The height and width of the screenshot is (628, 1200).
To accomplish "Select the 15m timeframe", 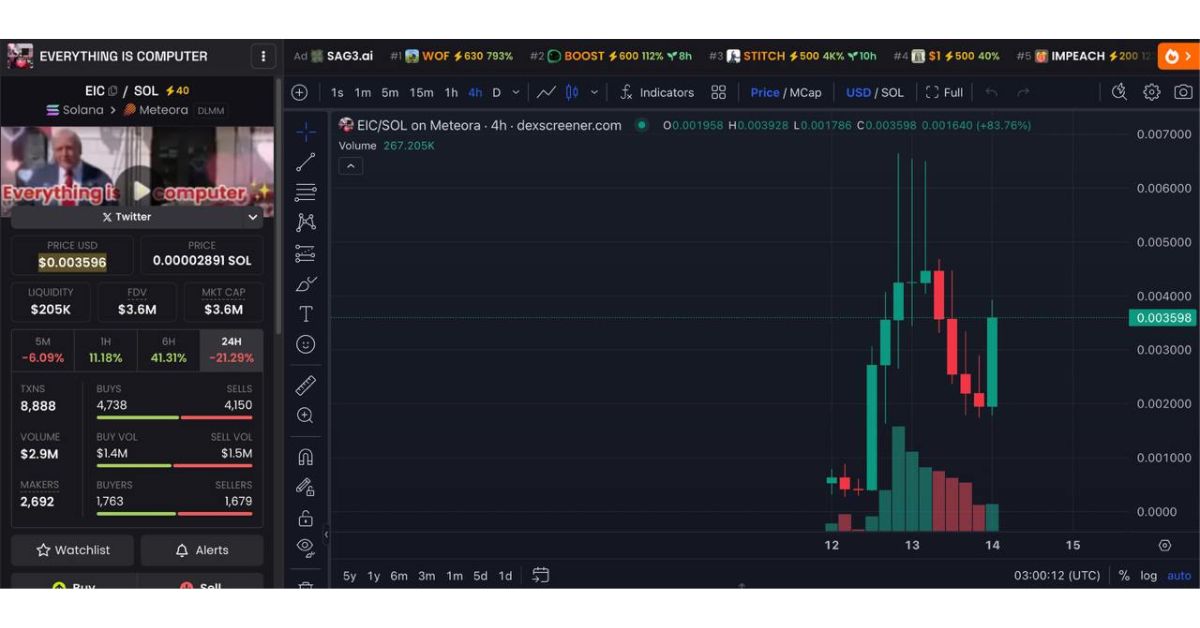I will tap(422, 92).
